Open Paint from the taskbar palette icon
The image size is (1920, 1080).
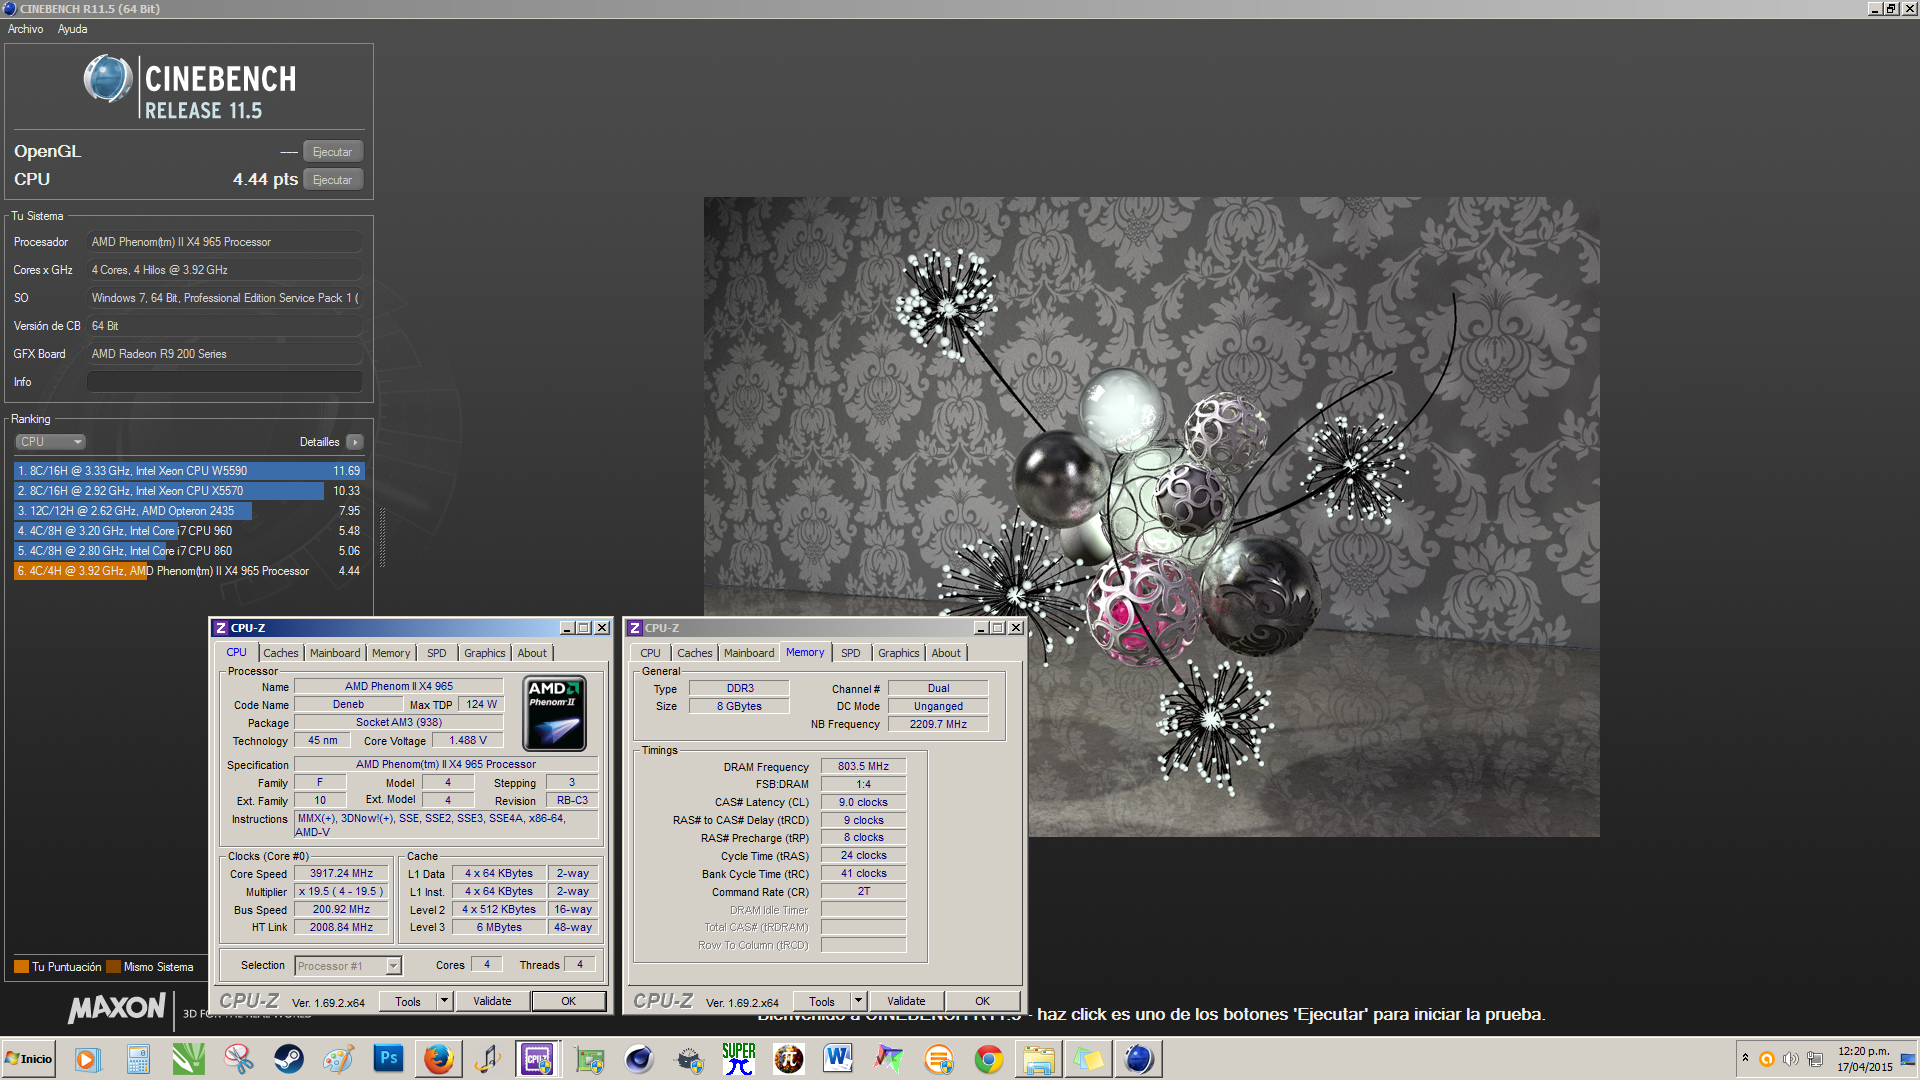click(338, 1059)
